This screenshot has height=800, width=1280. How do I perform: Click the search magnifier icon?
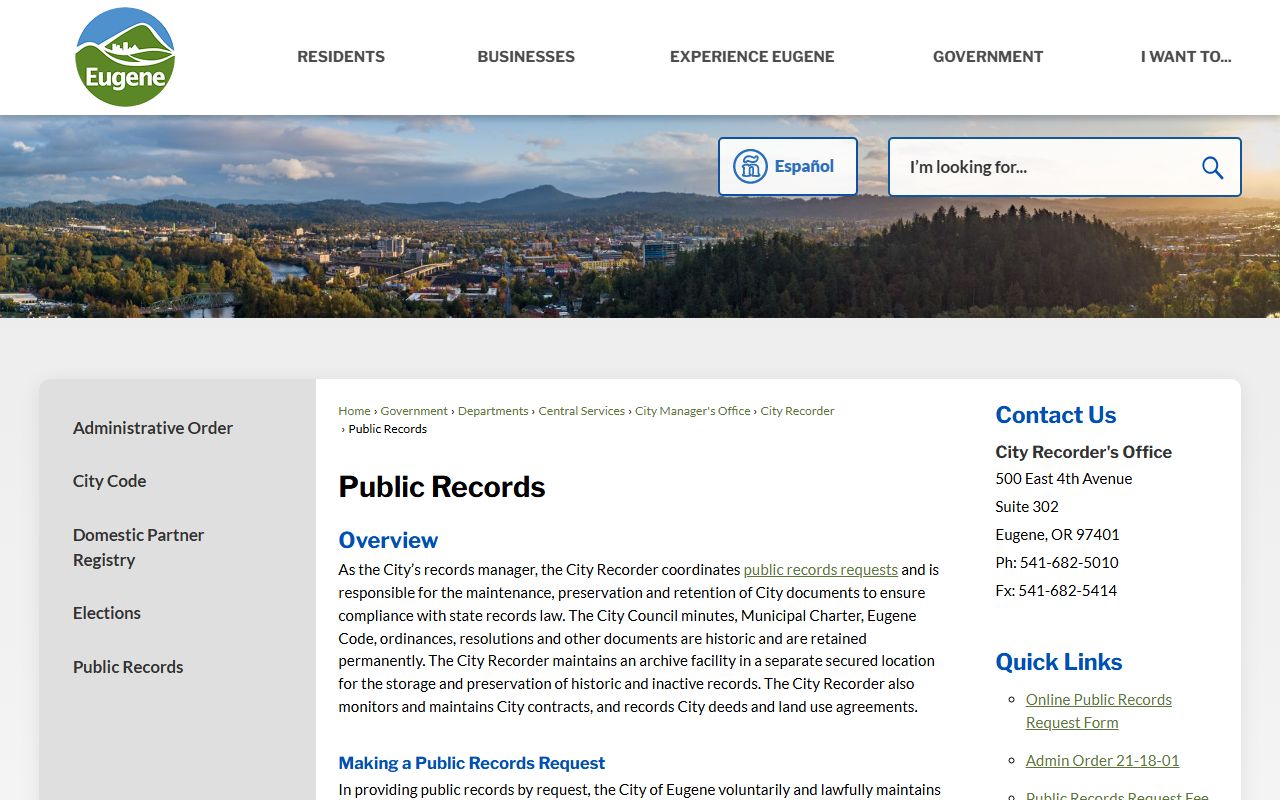point(1212,167)
